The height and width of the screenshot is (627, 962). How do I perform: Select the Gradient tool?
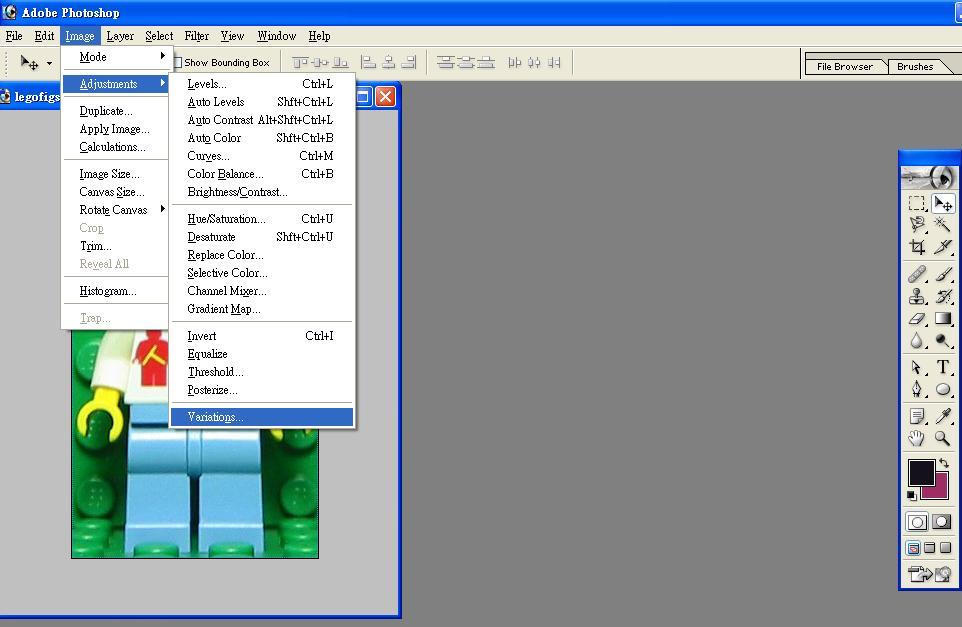click(942, 318)
